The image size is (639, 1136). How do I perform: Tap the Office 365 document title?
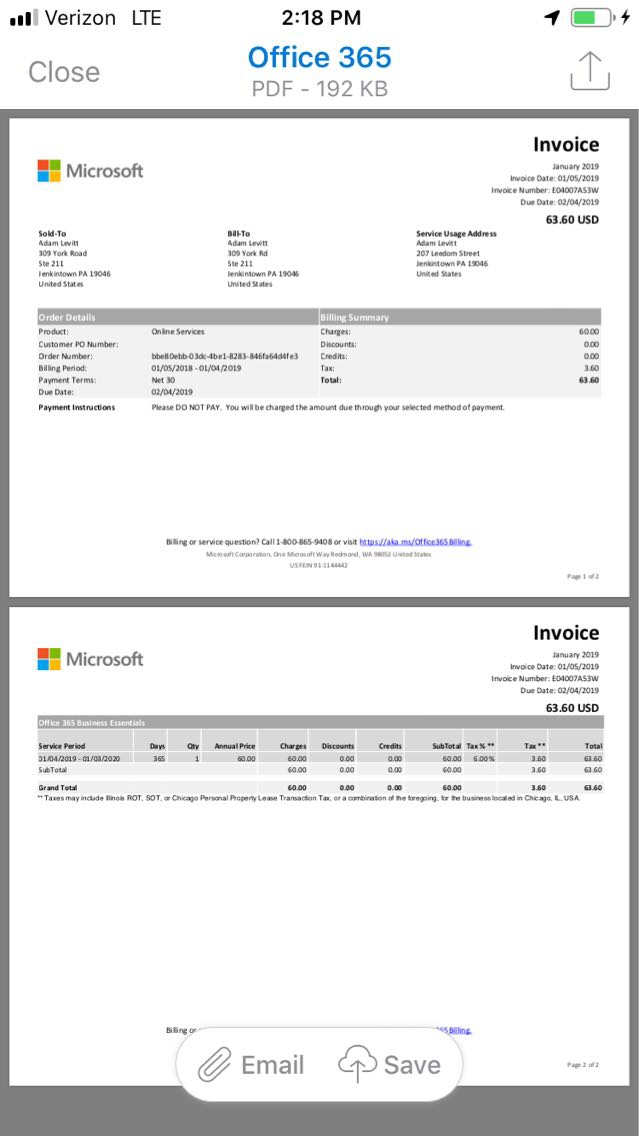click(319, 57)
